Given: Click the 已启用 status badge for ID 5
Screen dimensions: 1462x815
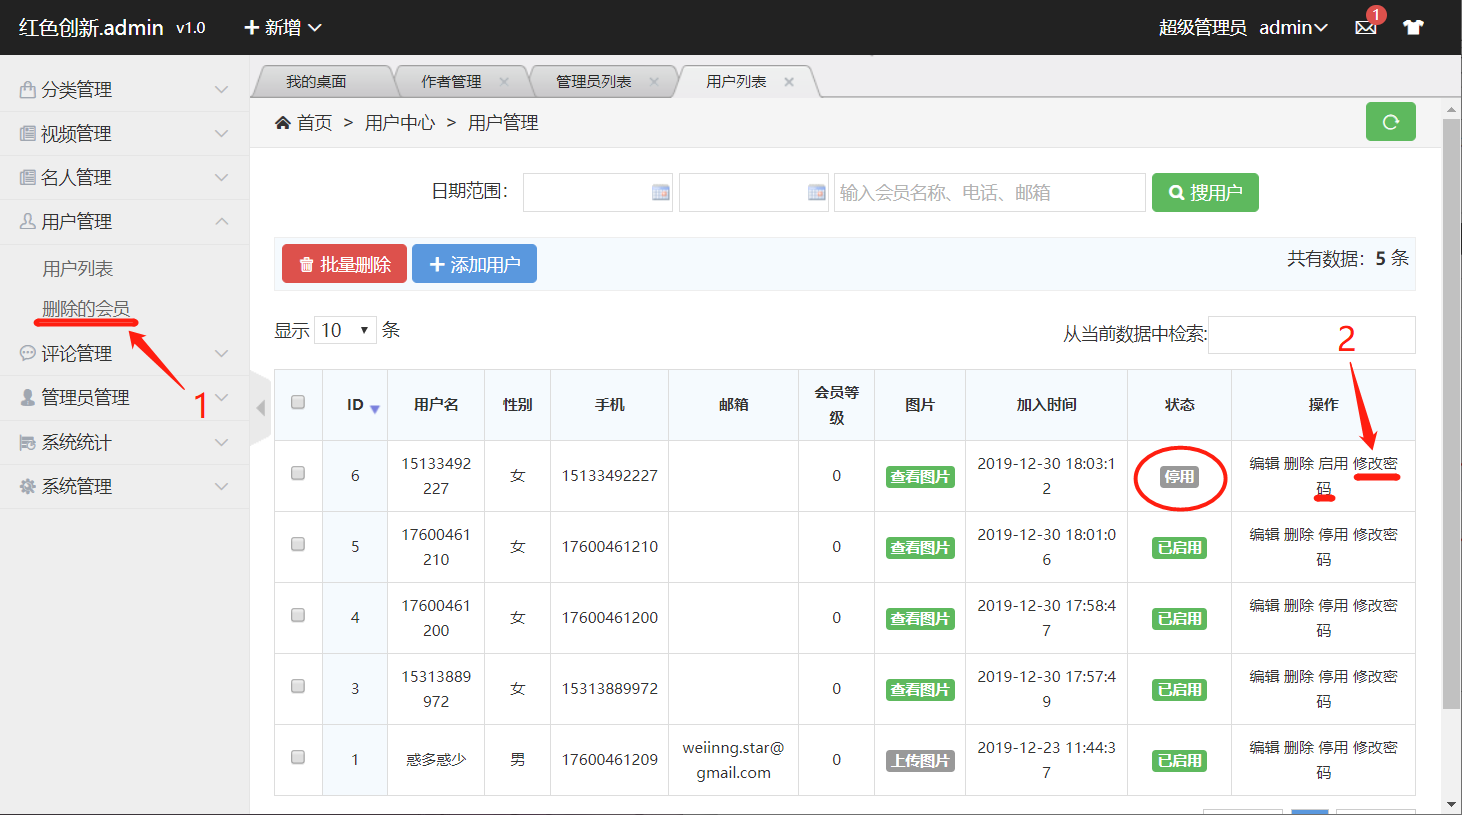Looking at the screenshot, I should pyautogui.click(x=1180, y=548).
